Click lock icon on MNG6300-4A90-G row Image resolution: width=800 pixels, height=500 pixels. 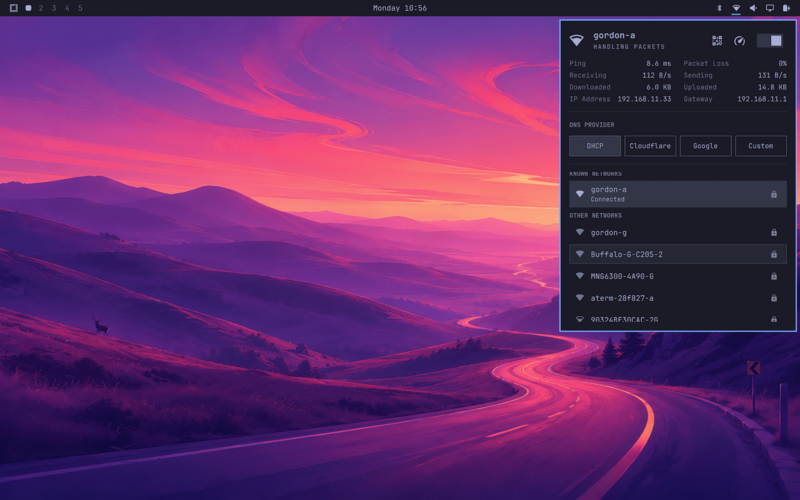(x=773, y=276)
